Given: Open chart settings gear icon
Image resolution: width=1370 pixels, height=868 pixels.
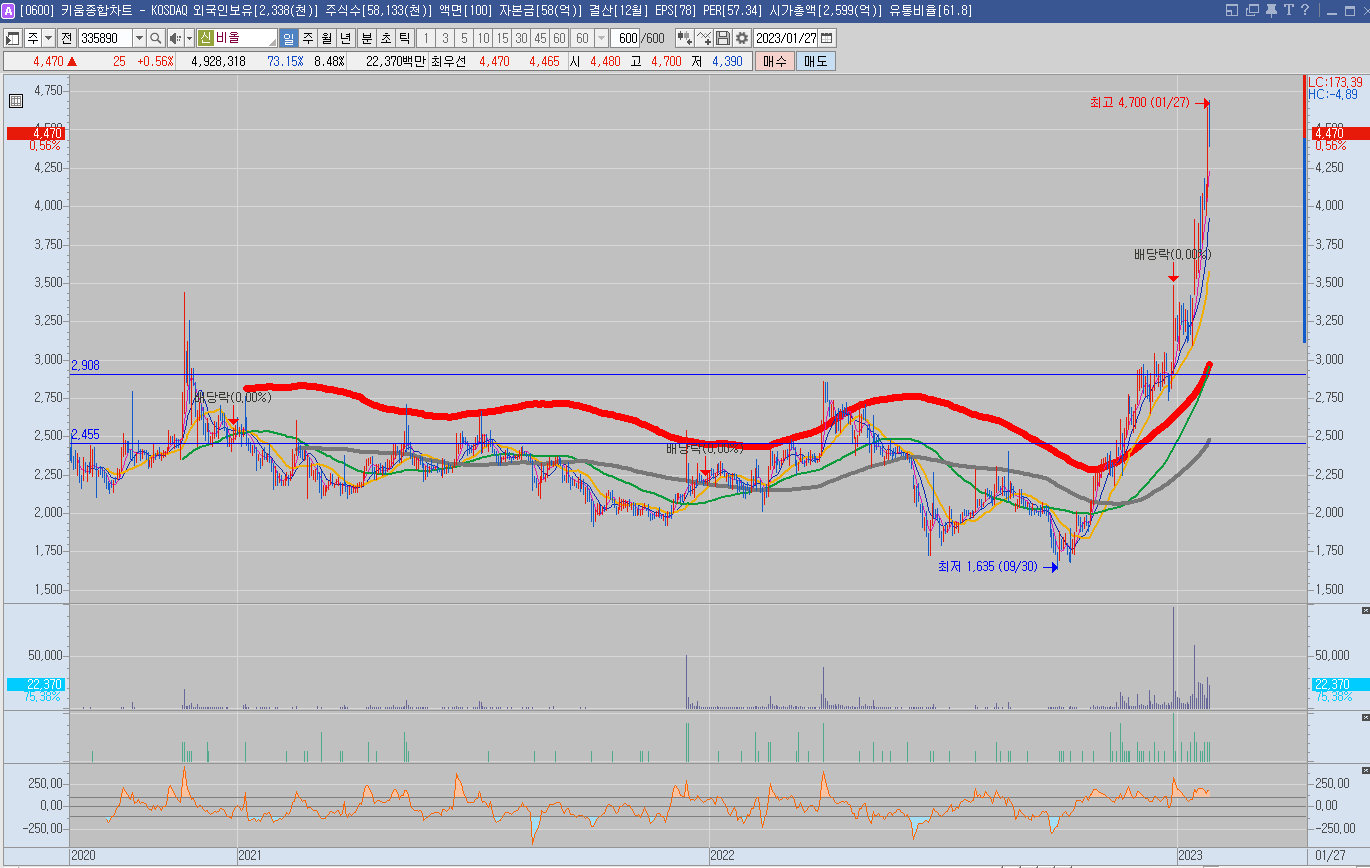Looking at the screenshot, I should [x=742, y=38].
